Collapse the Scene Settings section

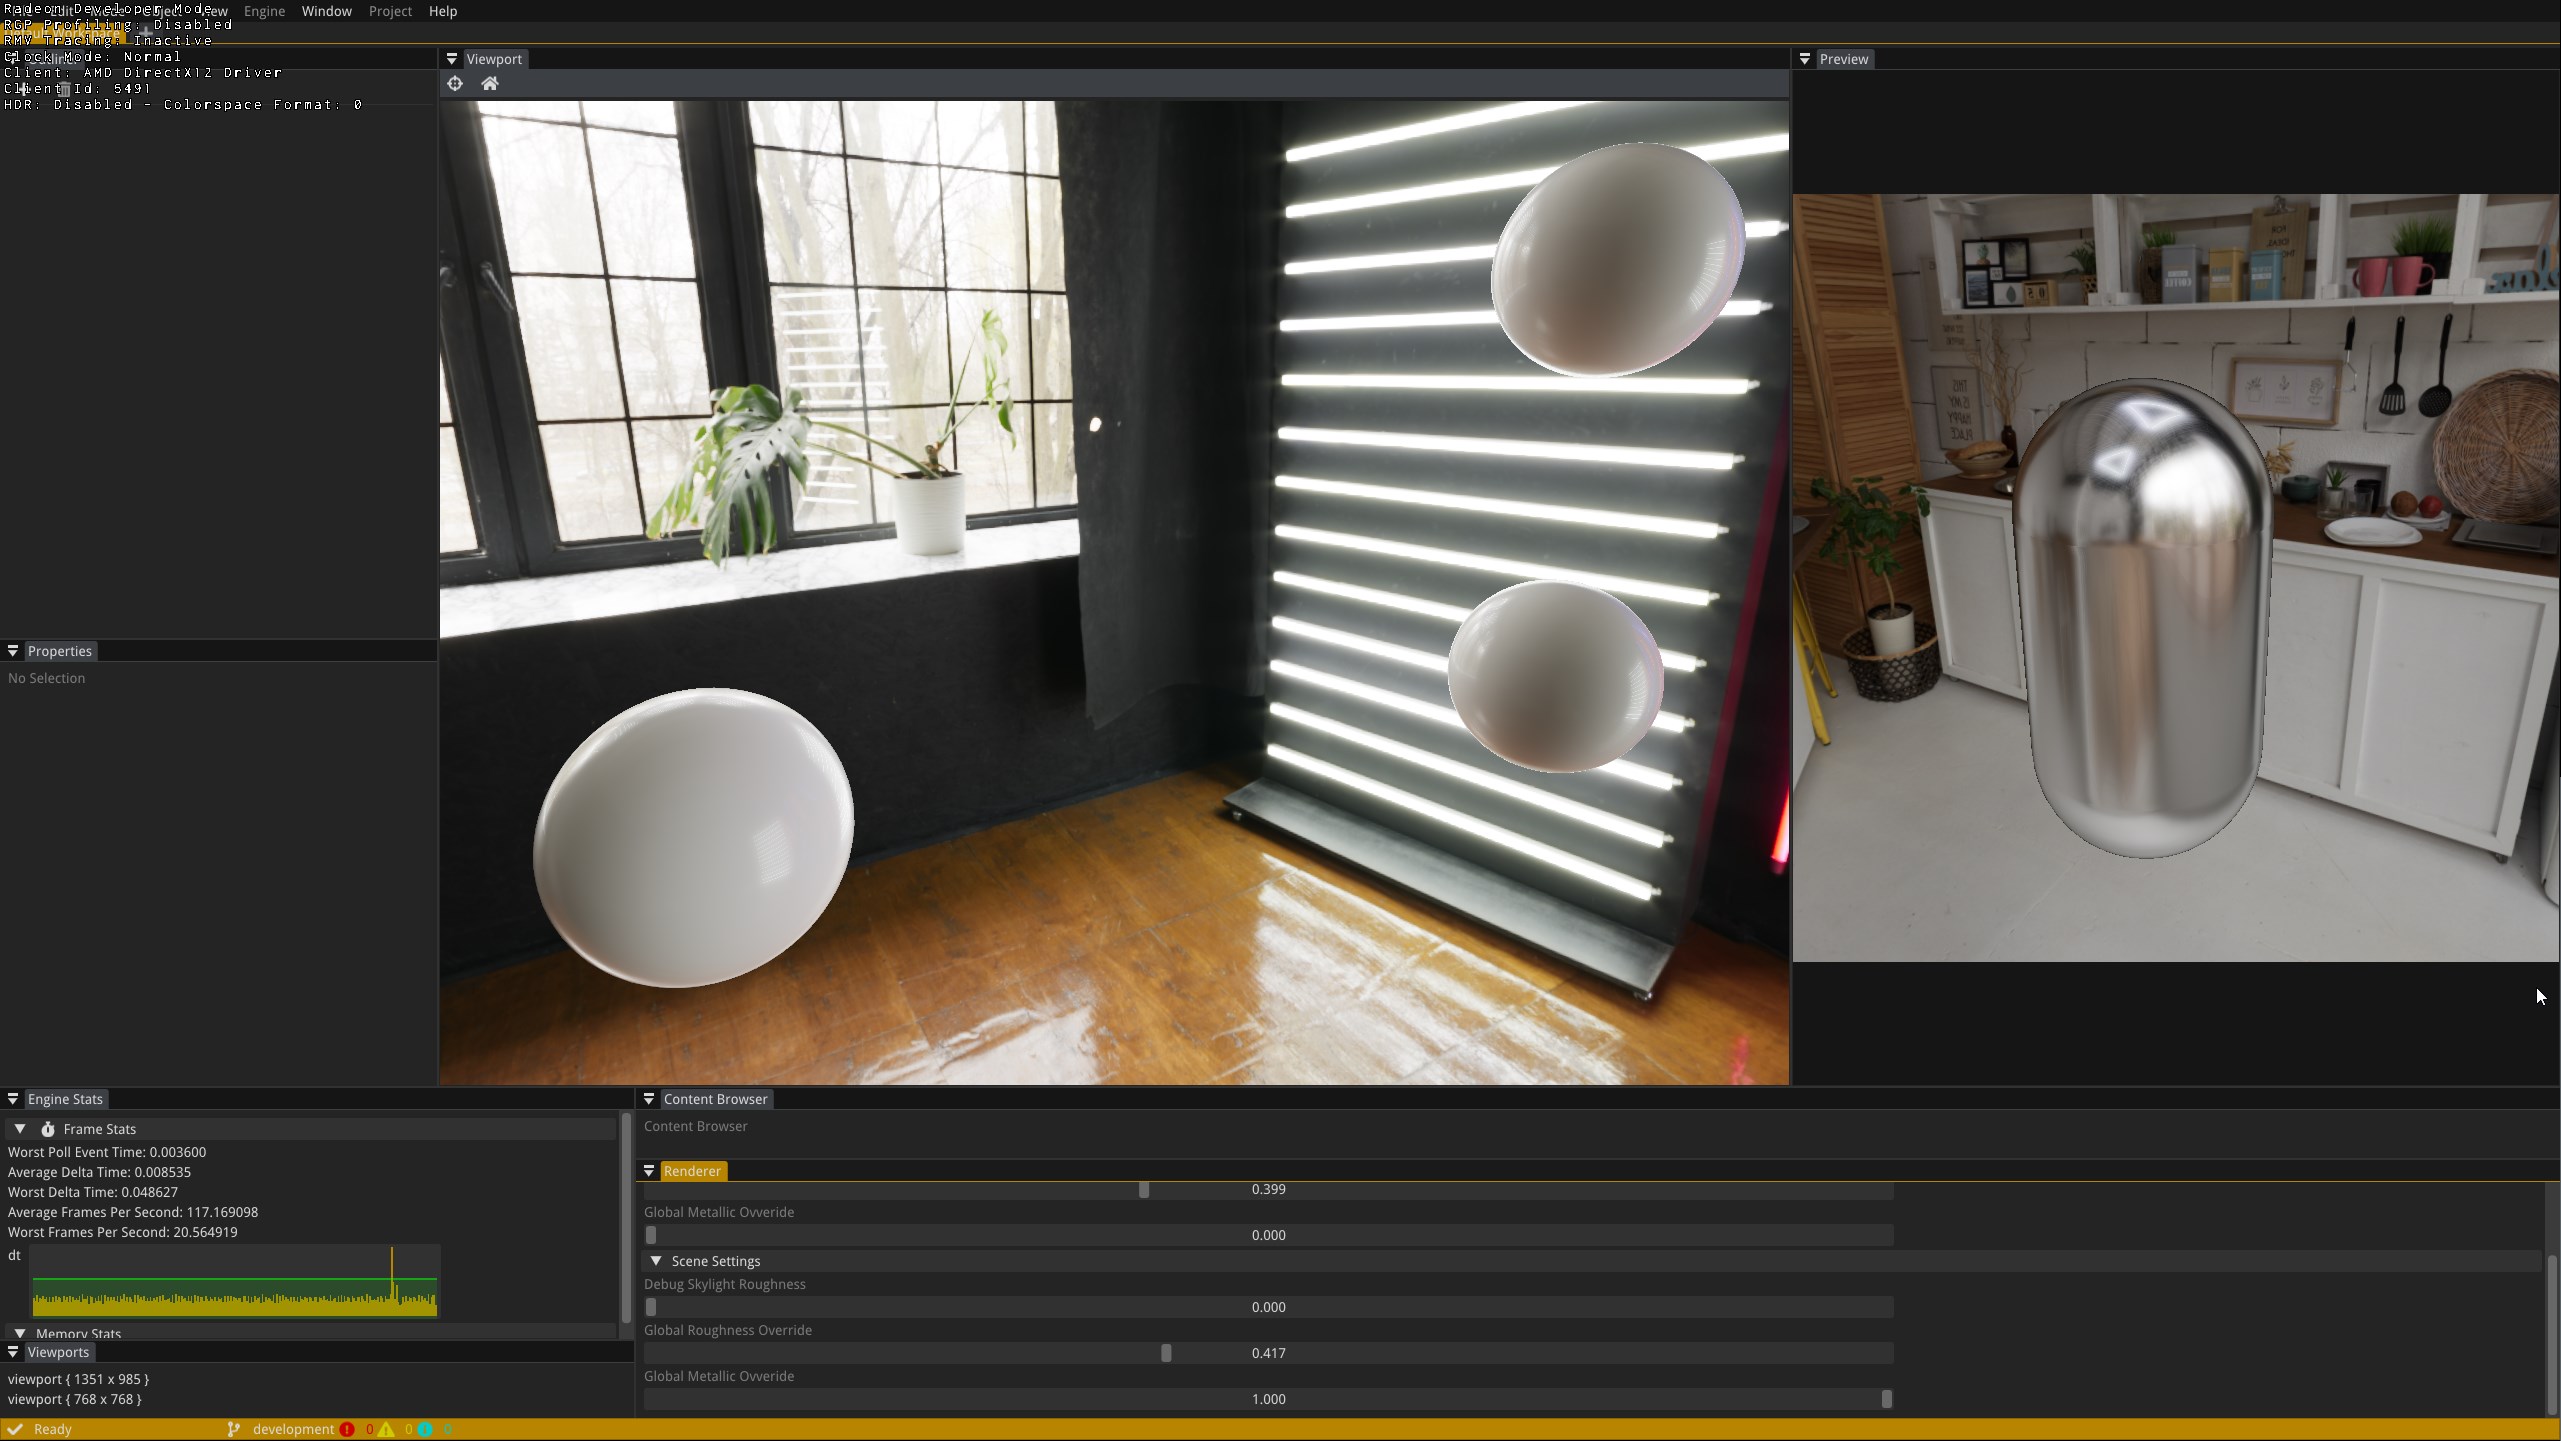[656, 1261]
